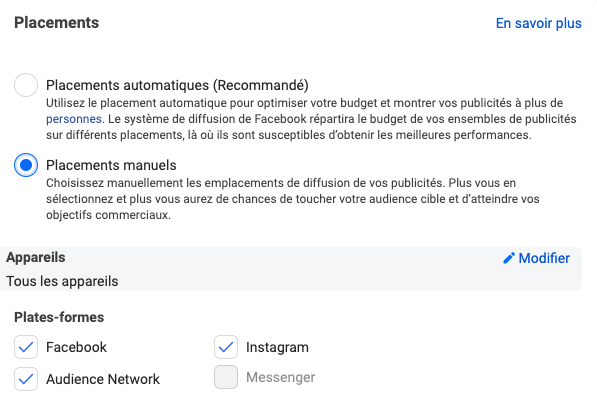
Task: Open the En savoir plus link
Action: coord(538,23)
